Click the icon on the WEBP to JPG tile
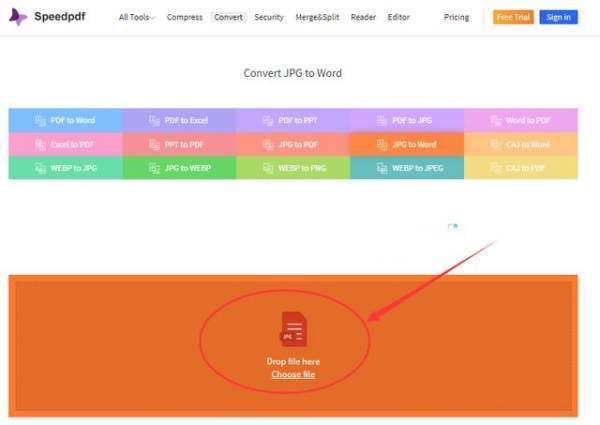 click(40, 168)
